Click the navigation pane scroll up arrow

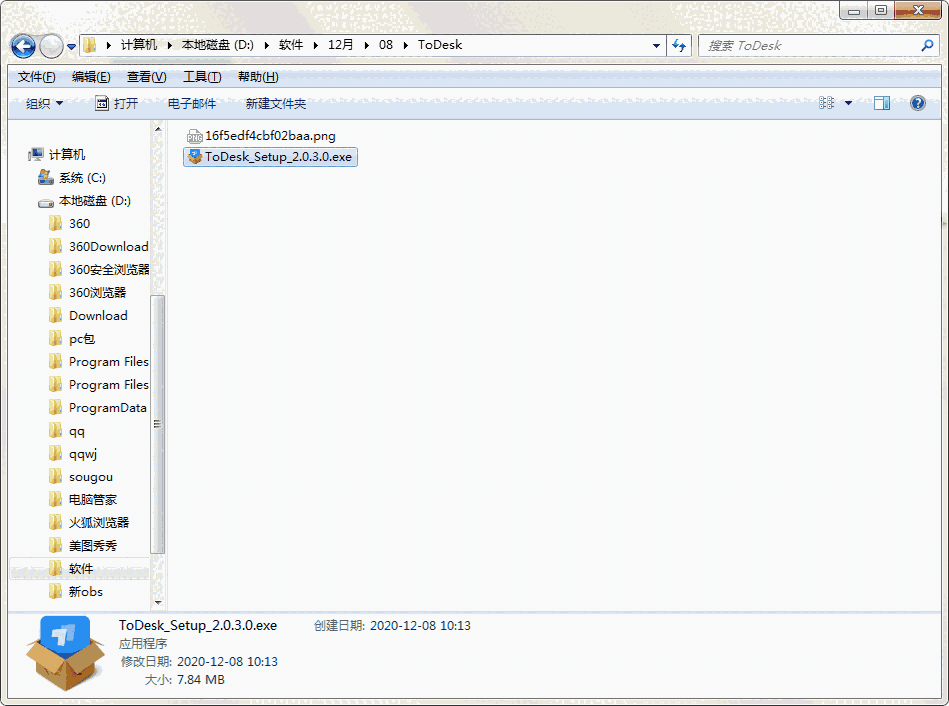[x=158, y=129]
